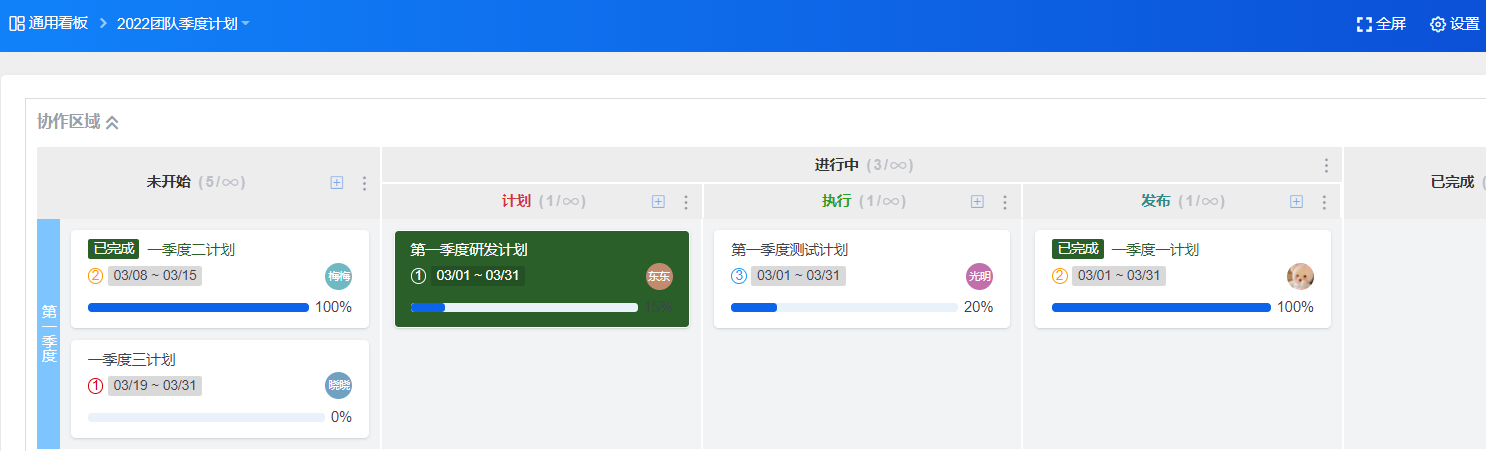
Task: Click the 东东 assignee avatar
Action: point(659,277)
